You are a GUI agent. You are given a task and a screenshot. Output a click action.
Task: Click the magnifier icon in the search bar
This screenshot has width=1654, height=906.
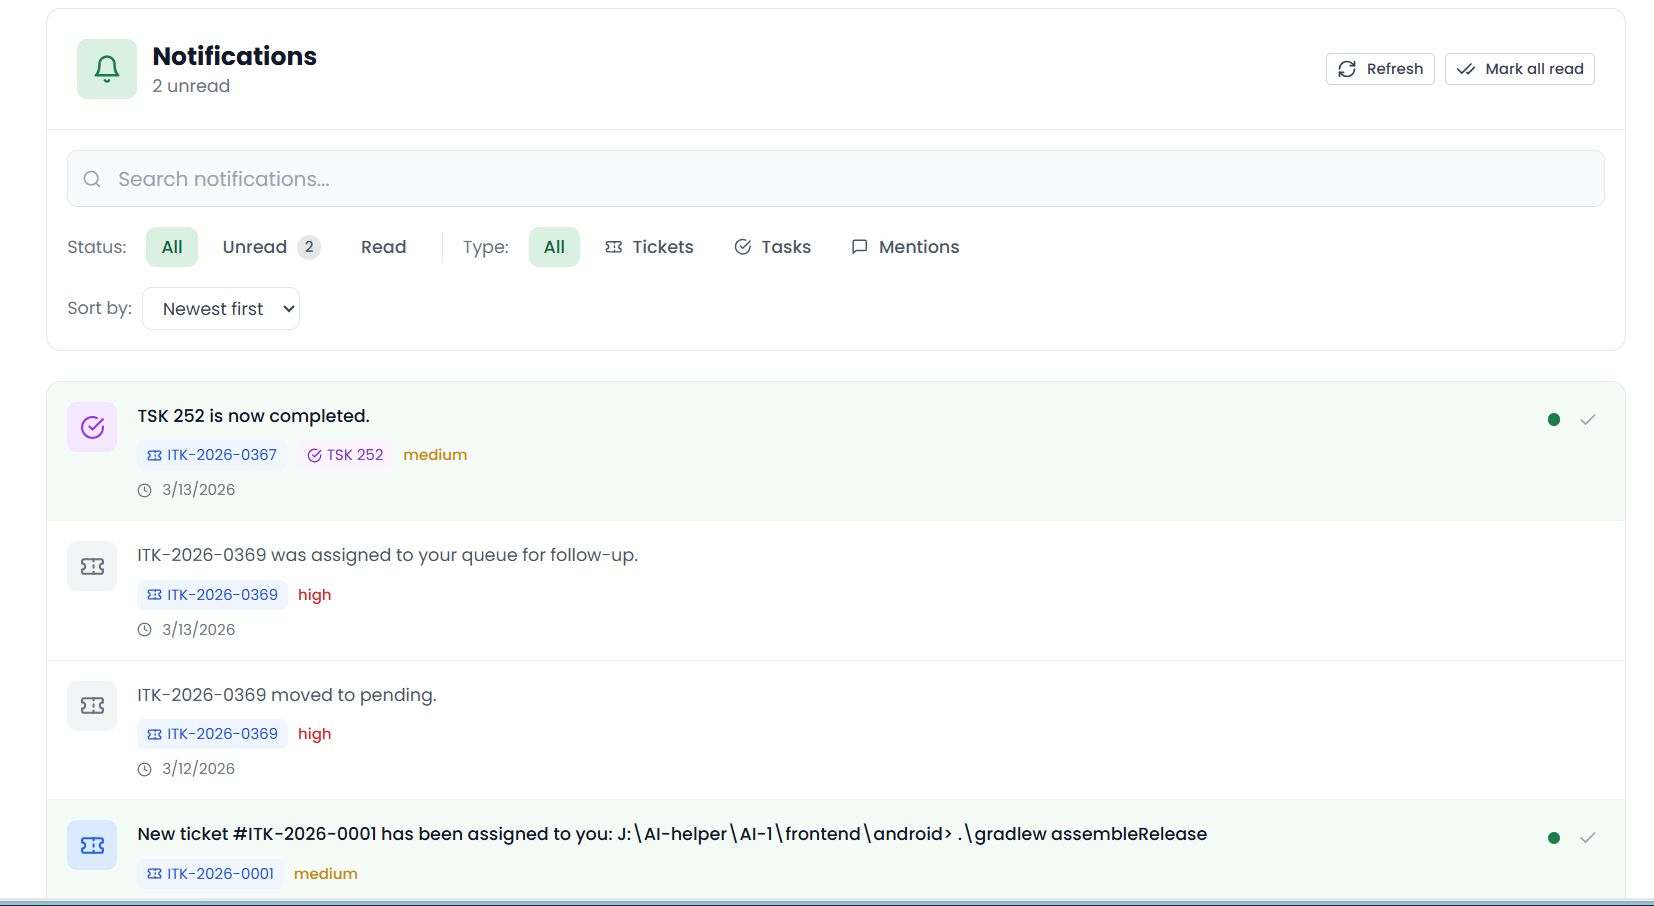[92, 179]
